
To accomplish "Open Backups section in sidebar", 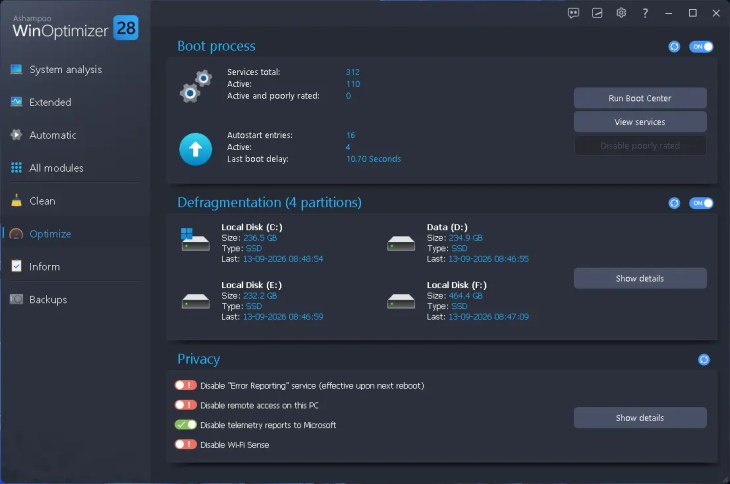I will coord(74,300).
